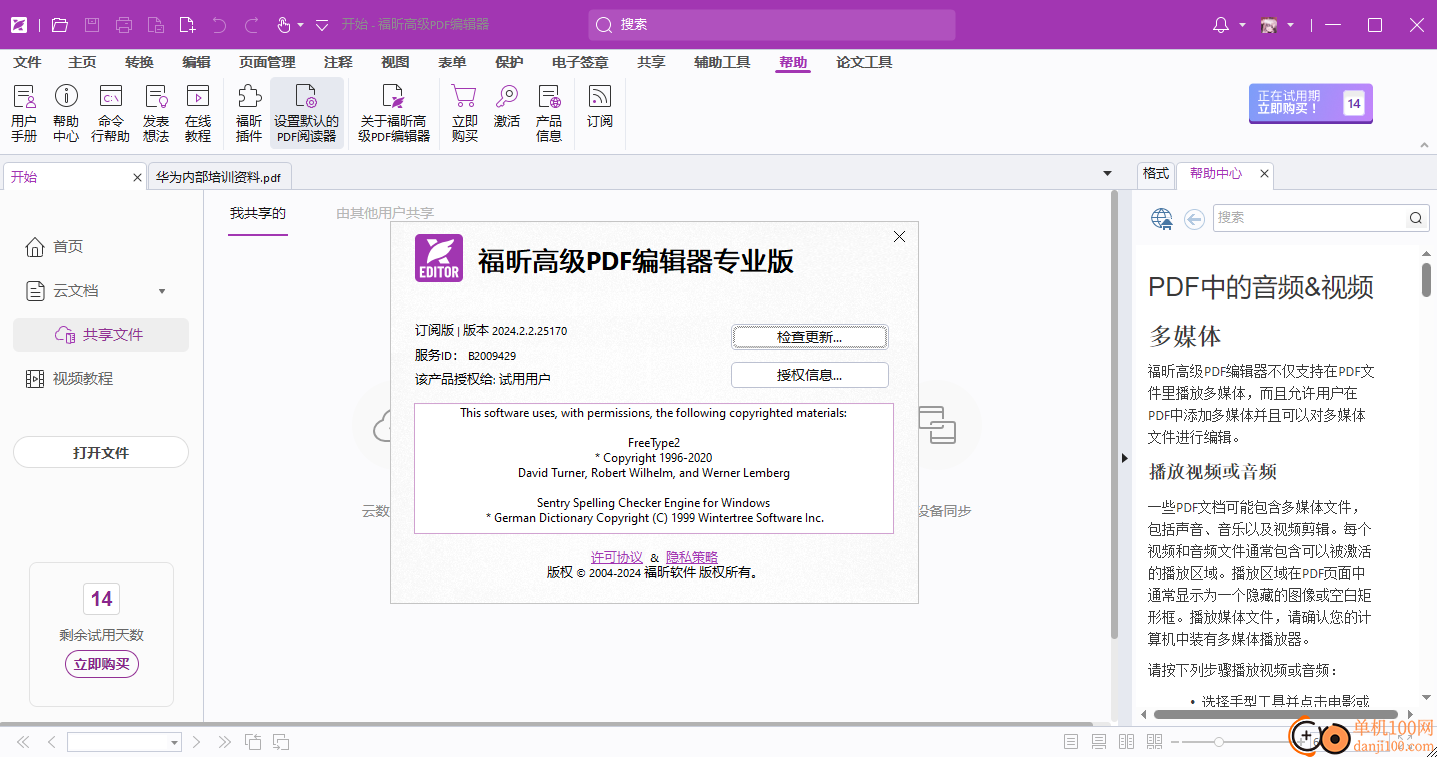Open the Help Center (帮助中心) ribbon icon
This screenshot has width=1437, height=757.
[x=66, y=113]
